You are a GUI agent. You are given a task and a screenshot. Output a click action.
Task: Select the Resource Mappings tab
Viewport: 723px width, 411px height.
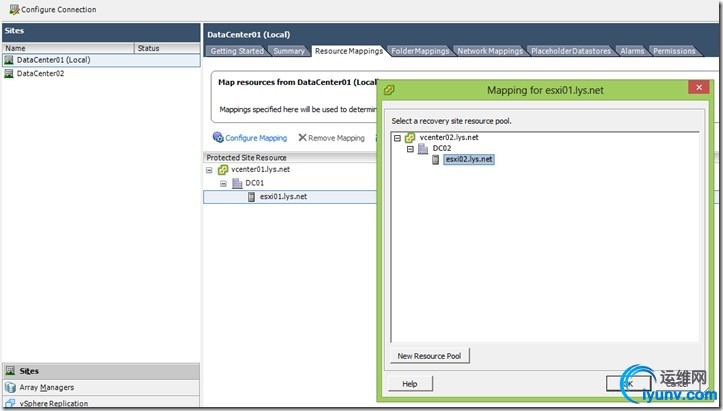pyautogui.click(x=349, y=51)
